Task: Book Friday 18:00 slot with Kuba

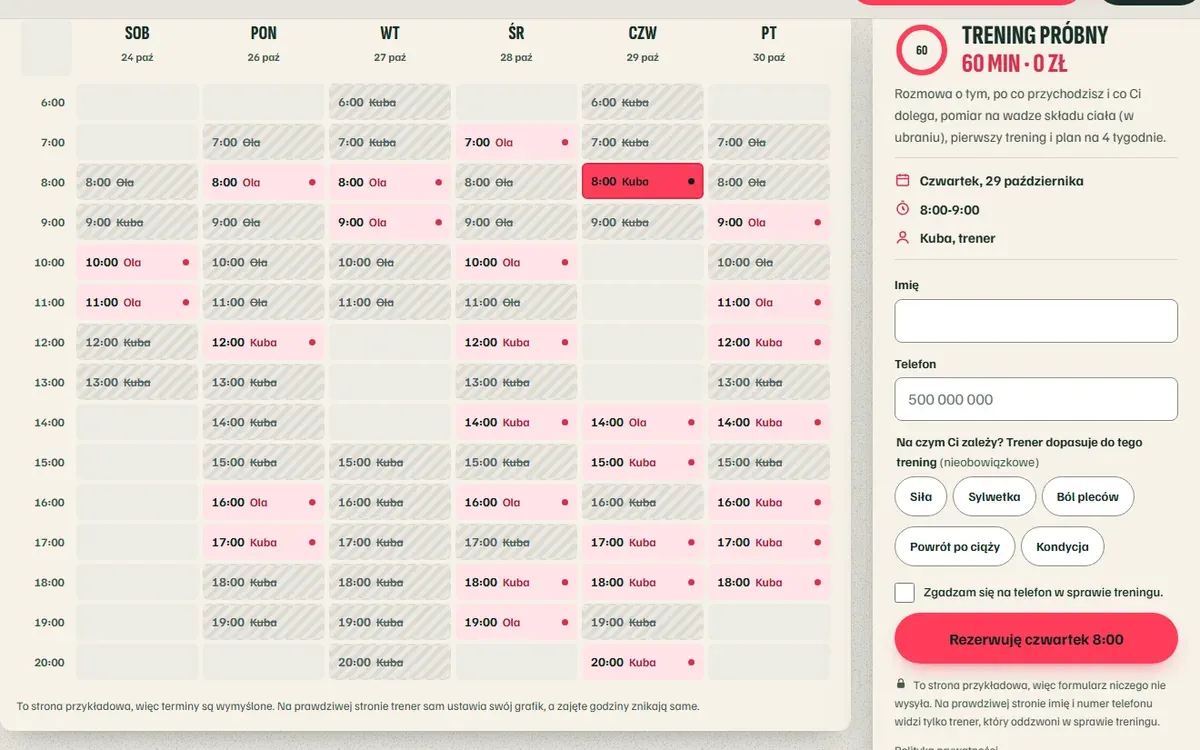Action: pos(770,582)
